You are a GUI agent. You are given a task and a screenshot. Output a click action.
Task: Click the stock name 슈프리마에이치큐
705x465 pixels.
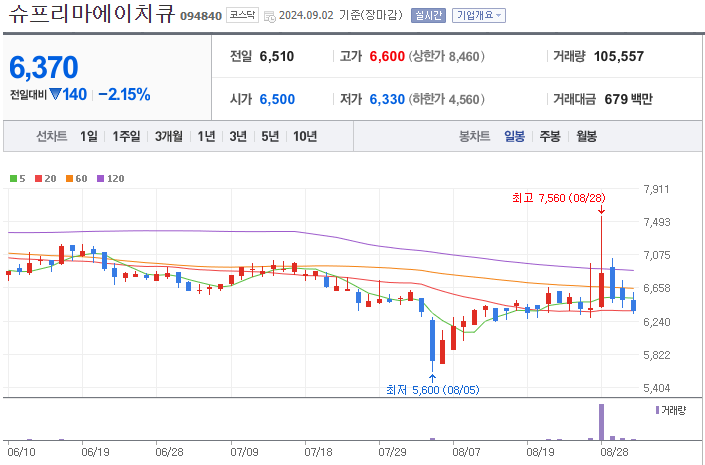[91, 14]
